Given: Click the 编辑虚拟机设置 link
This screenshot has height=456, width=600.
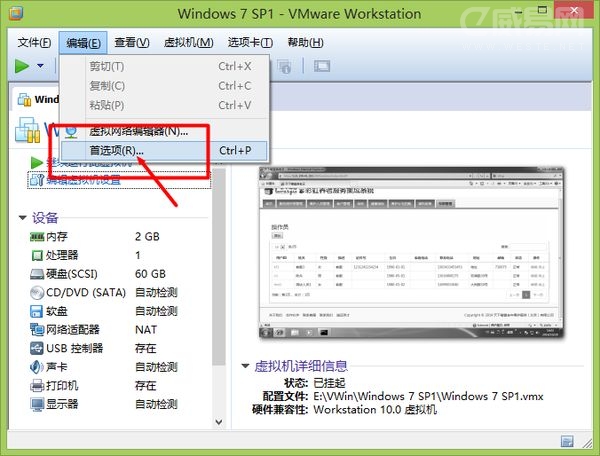Looking at the screenshot, I should [x=84, y=180].
